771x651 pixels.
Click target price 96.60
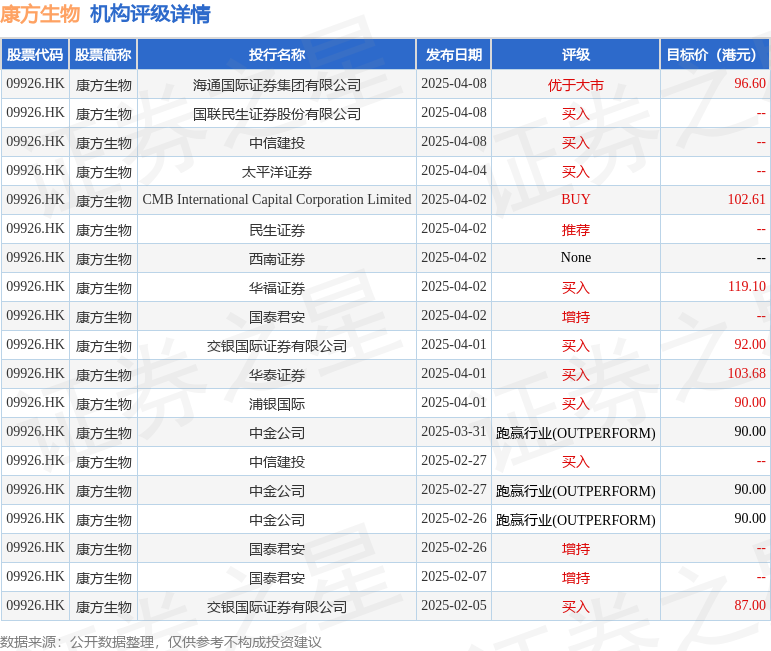(x=750, y=84)
